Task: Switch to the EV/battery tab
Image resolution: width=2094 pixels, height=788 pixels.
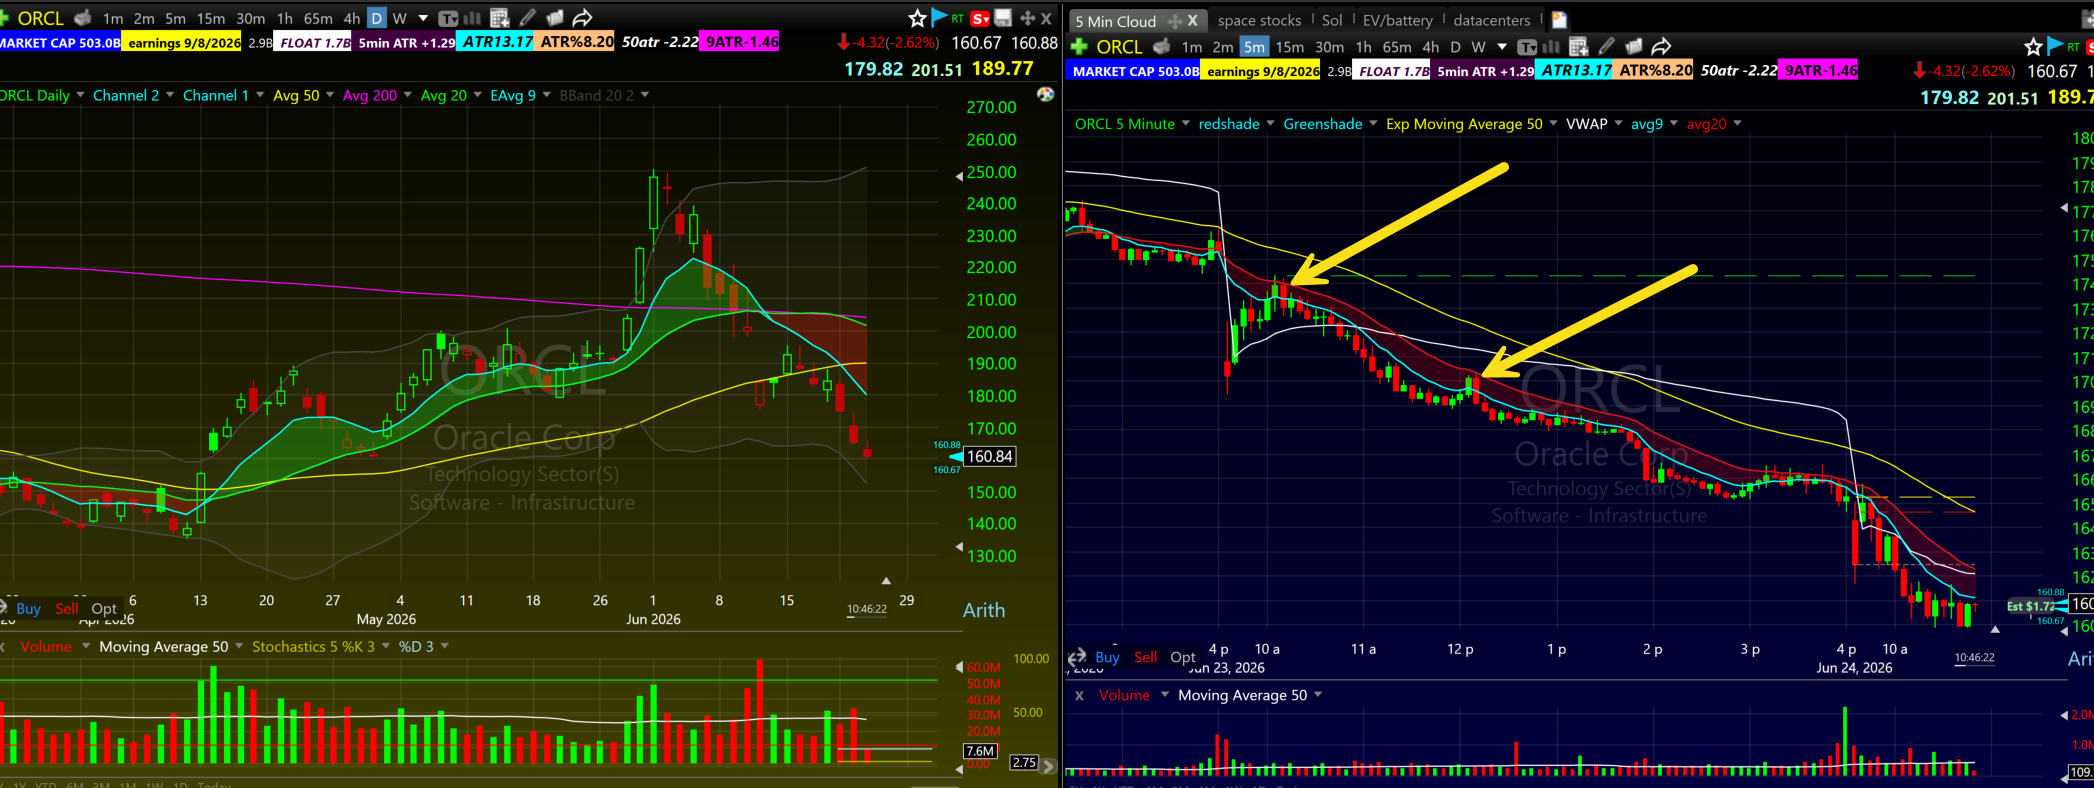Action: point(1397,20)
